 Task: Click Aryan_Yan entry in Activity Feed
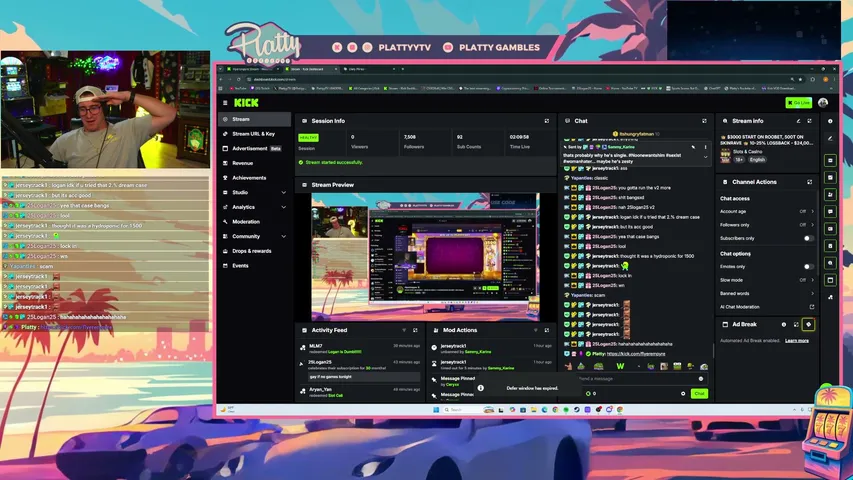(360, 392)
